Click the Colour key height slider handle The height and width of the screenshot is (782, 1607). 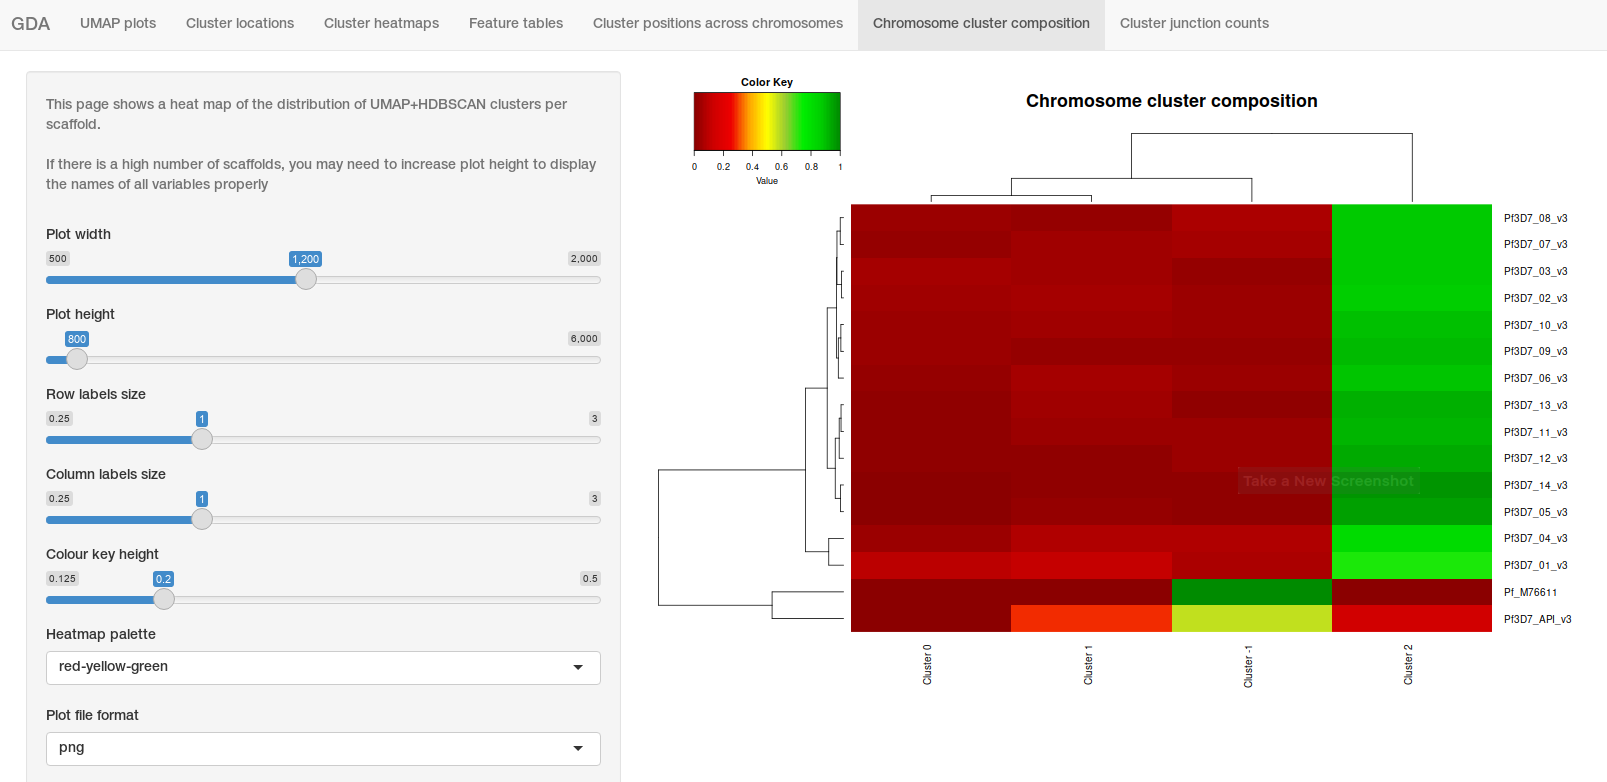click(x=164, y=599)
